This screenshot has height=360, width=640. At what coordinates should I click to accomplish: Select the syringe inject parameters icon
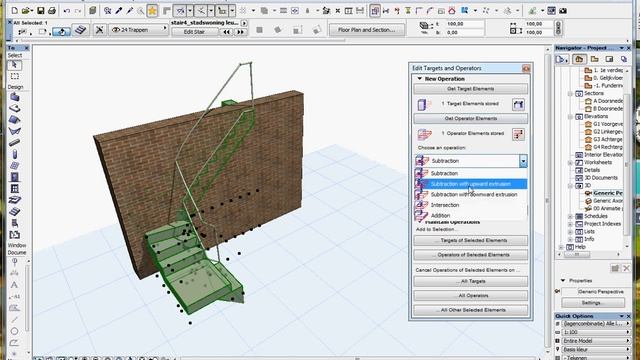130,11
